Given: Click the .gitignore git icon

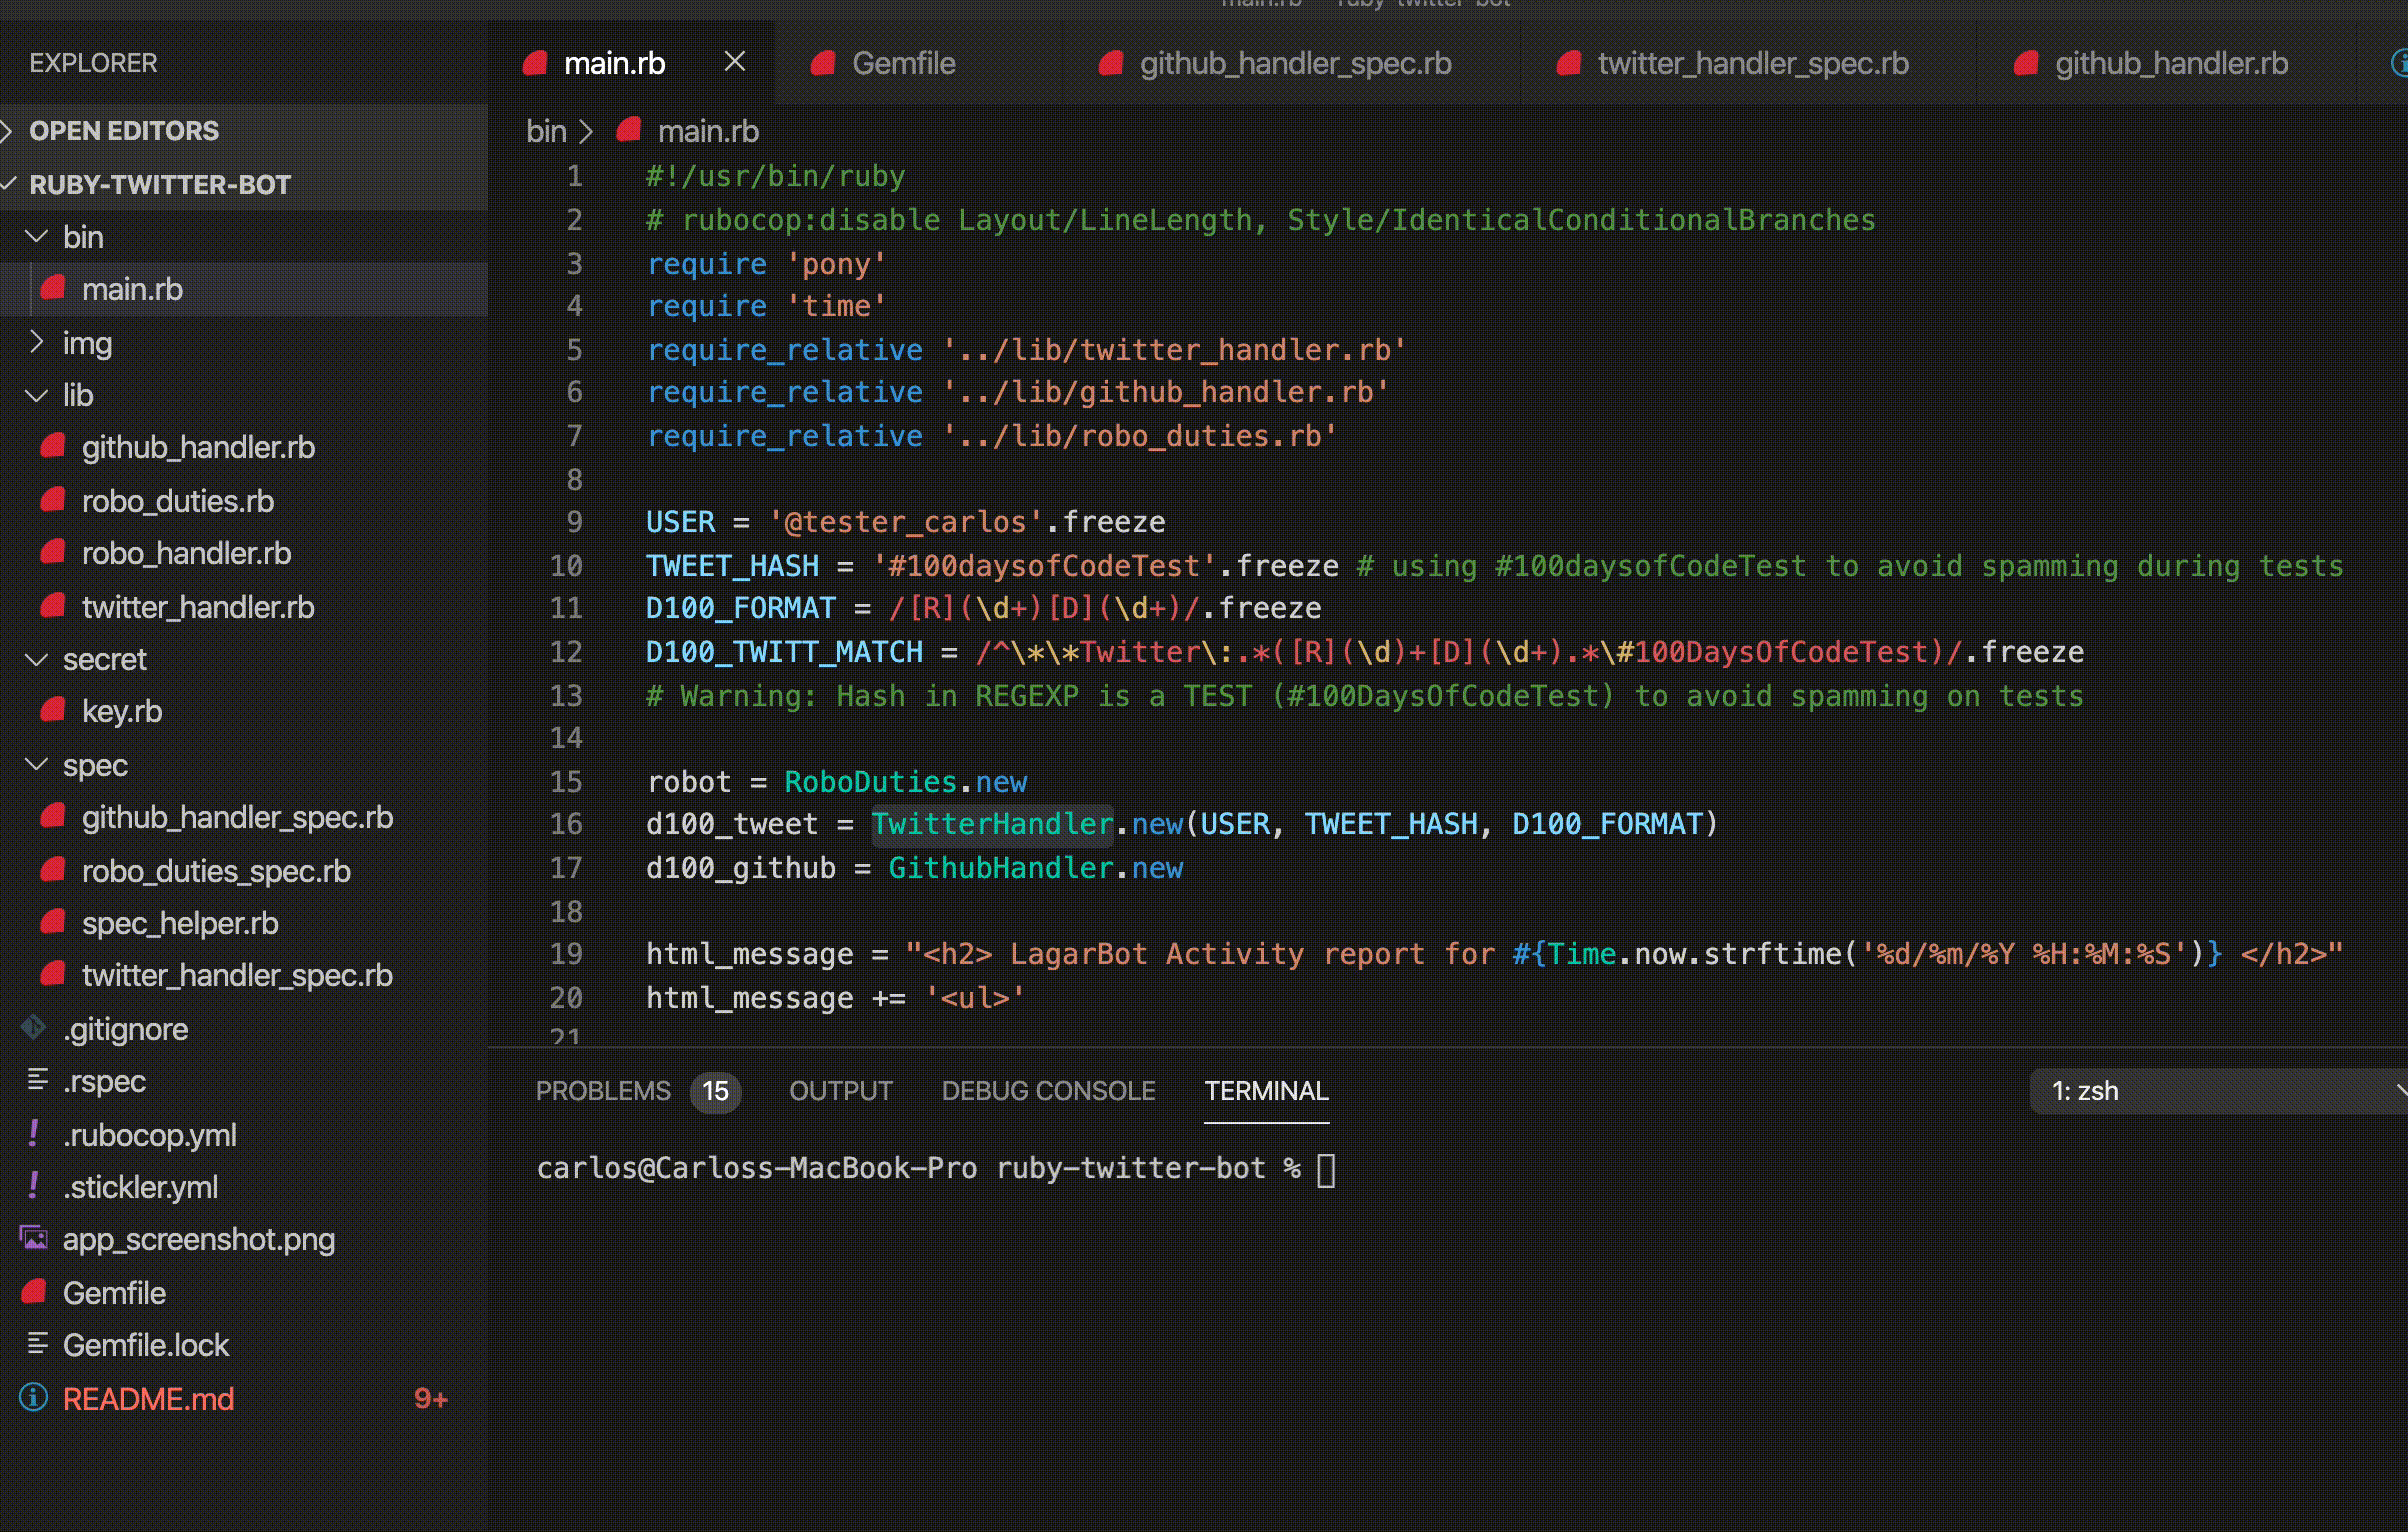Looking at the screenshot, I should [33, 1027].
